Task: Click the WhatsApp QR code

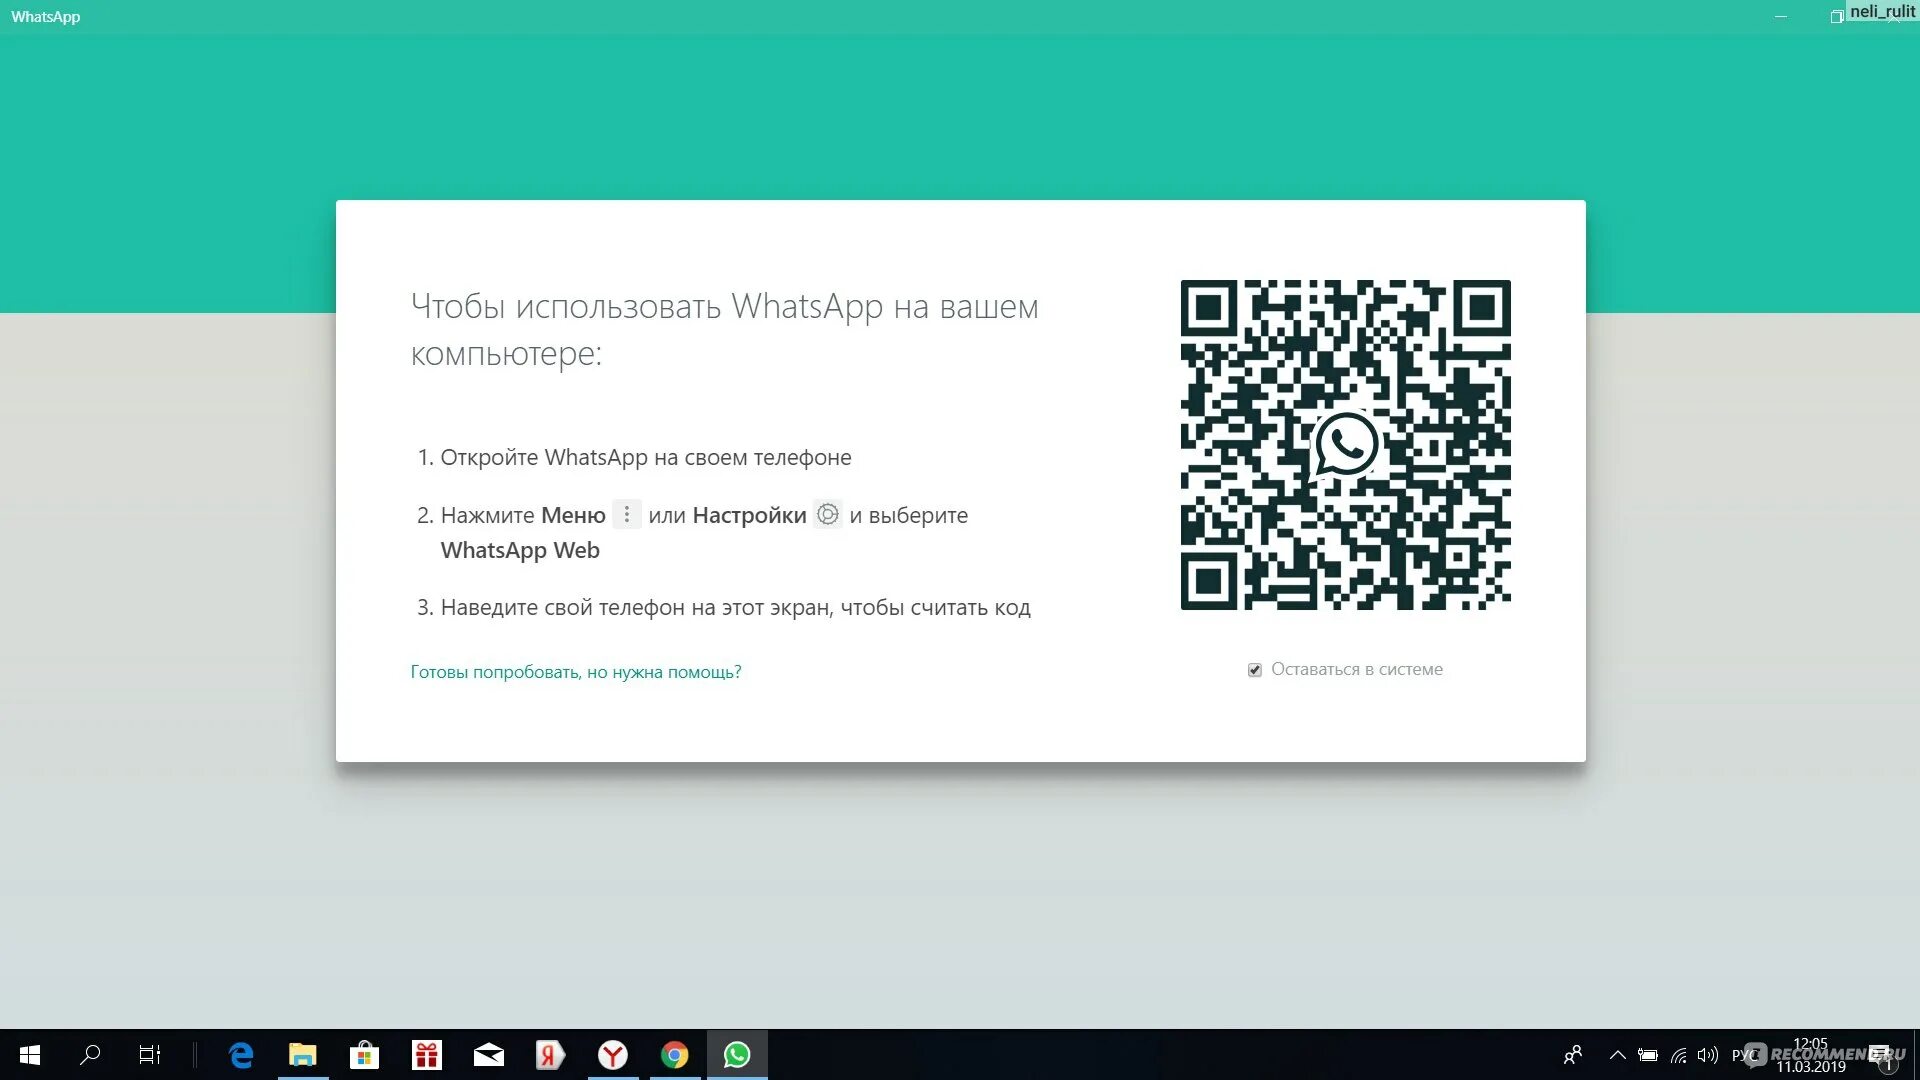Action: 1345,445
